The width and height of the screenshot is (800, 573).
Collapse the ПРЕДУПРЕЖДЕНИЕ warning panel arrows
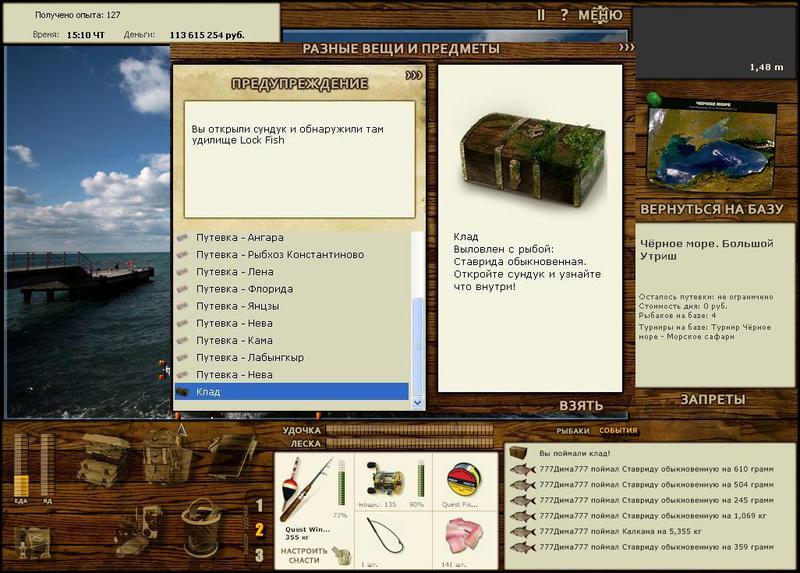coord(414,76)
